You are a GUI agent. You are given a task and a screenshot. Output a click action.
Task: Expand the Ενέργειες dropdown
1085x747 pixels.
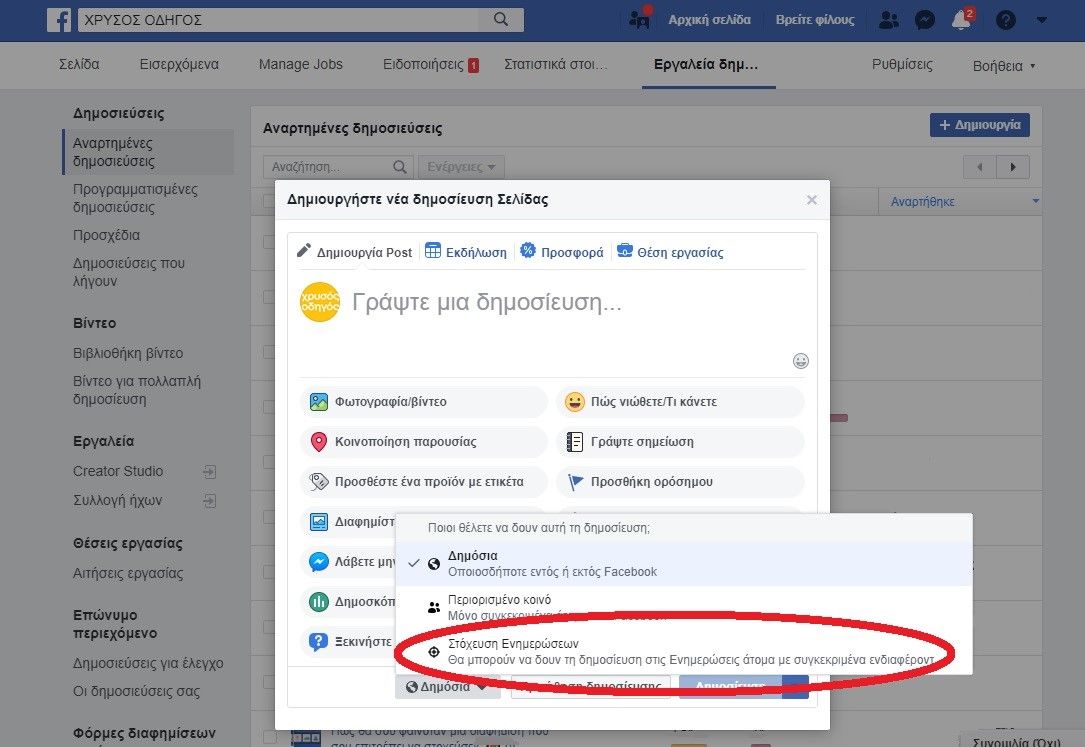point(462,167)
